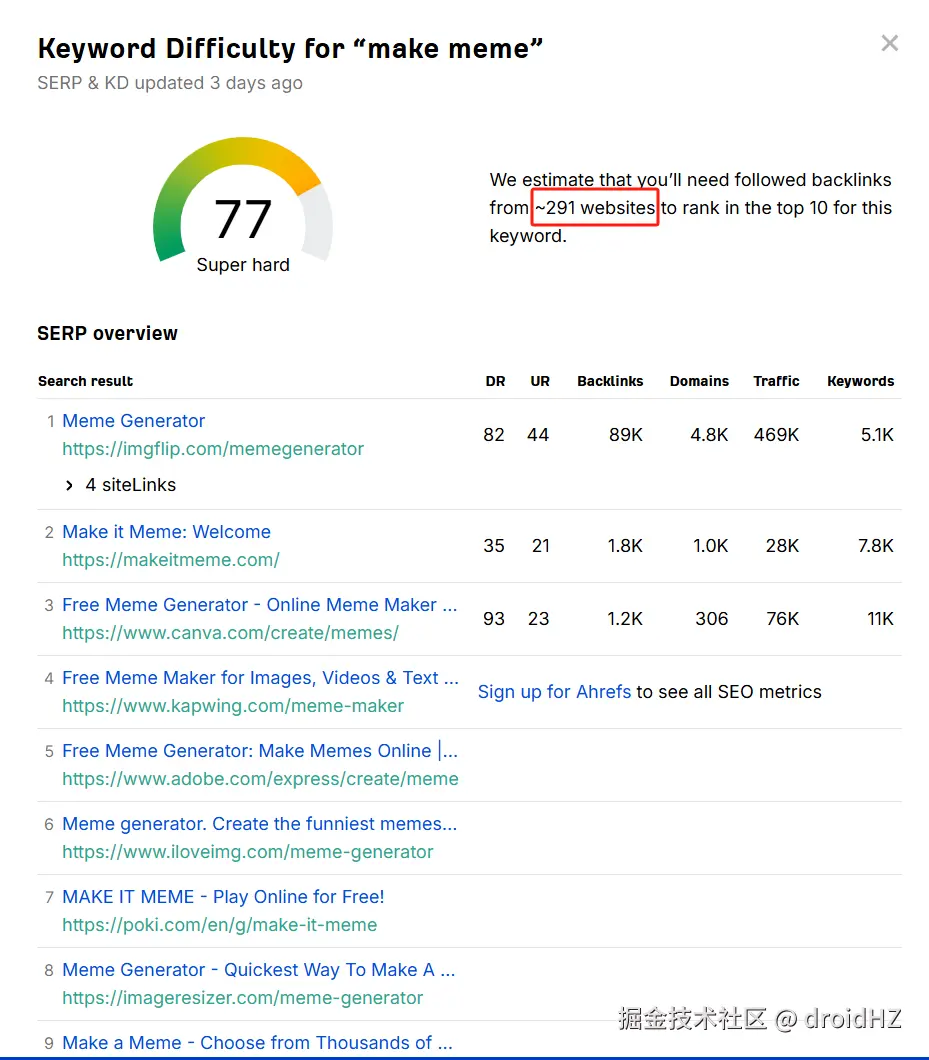Open Free Meme Generator: Make Memes Online result
Viewport: 929px width, 1060px height.
tap(260, 750)
